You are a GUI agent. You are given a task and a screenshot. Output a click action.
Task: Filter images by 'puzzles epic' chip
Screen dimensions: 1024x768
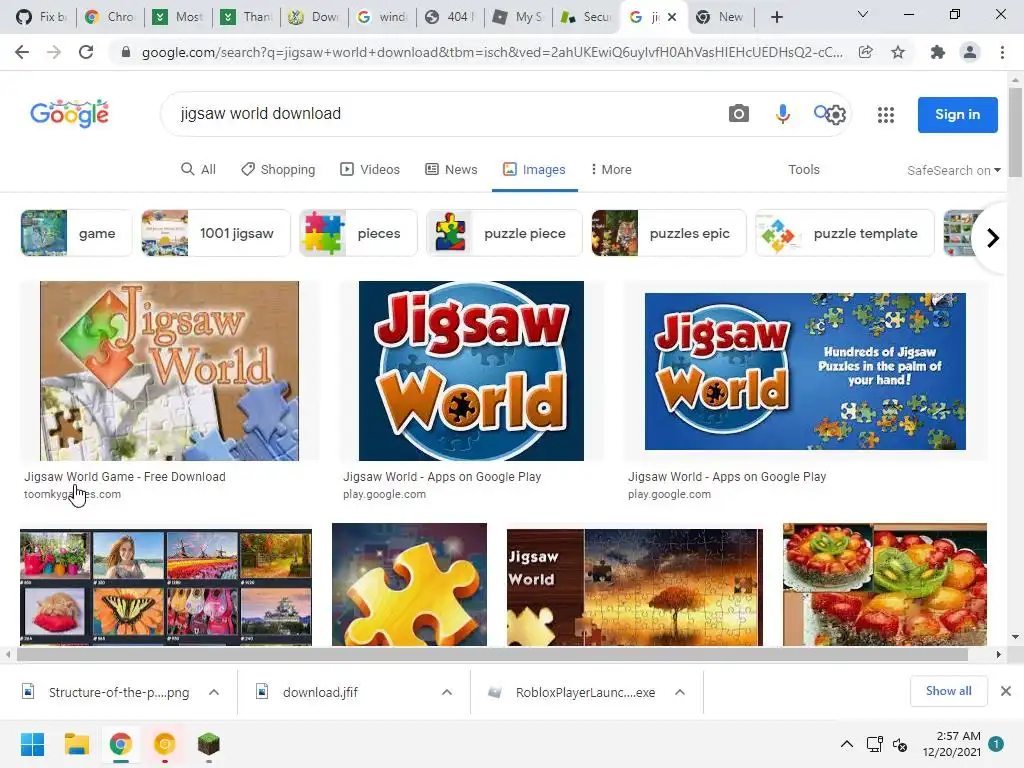coord(669,233)
